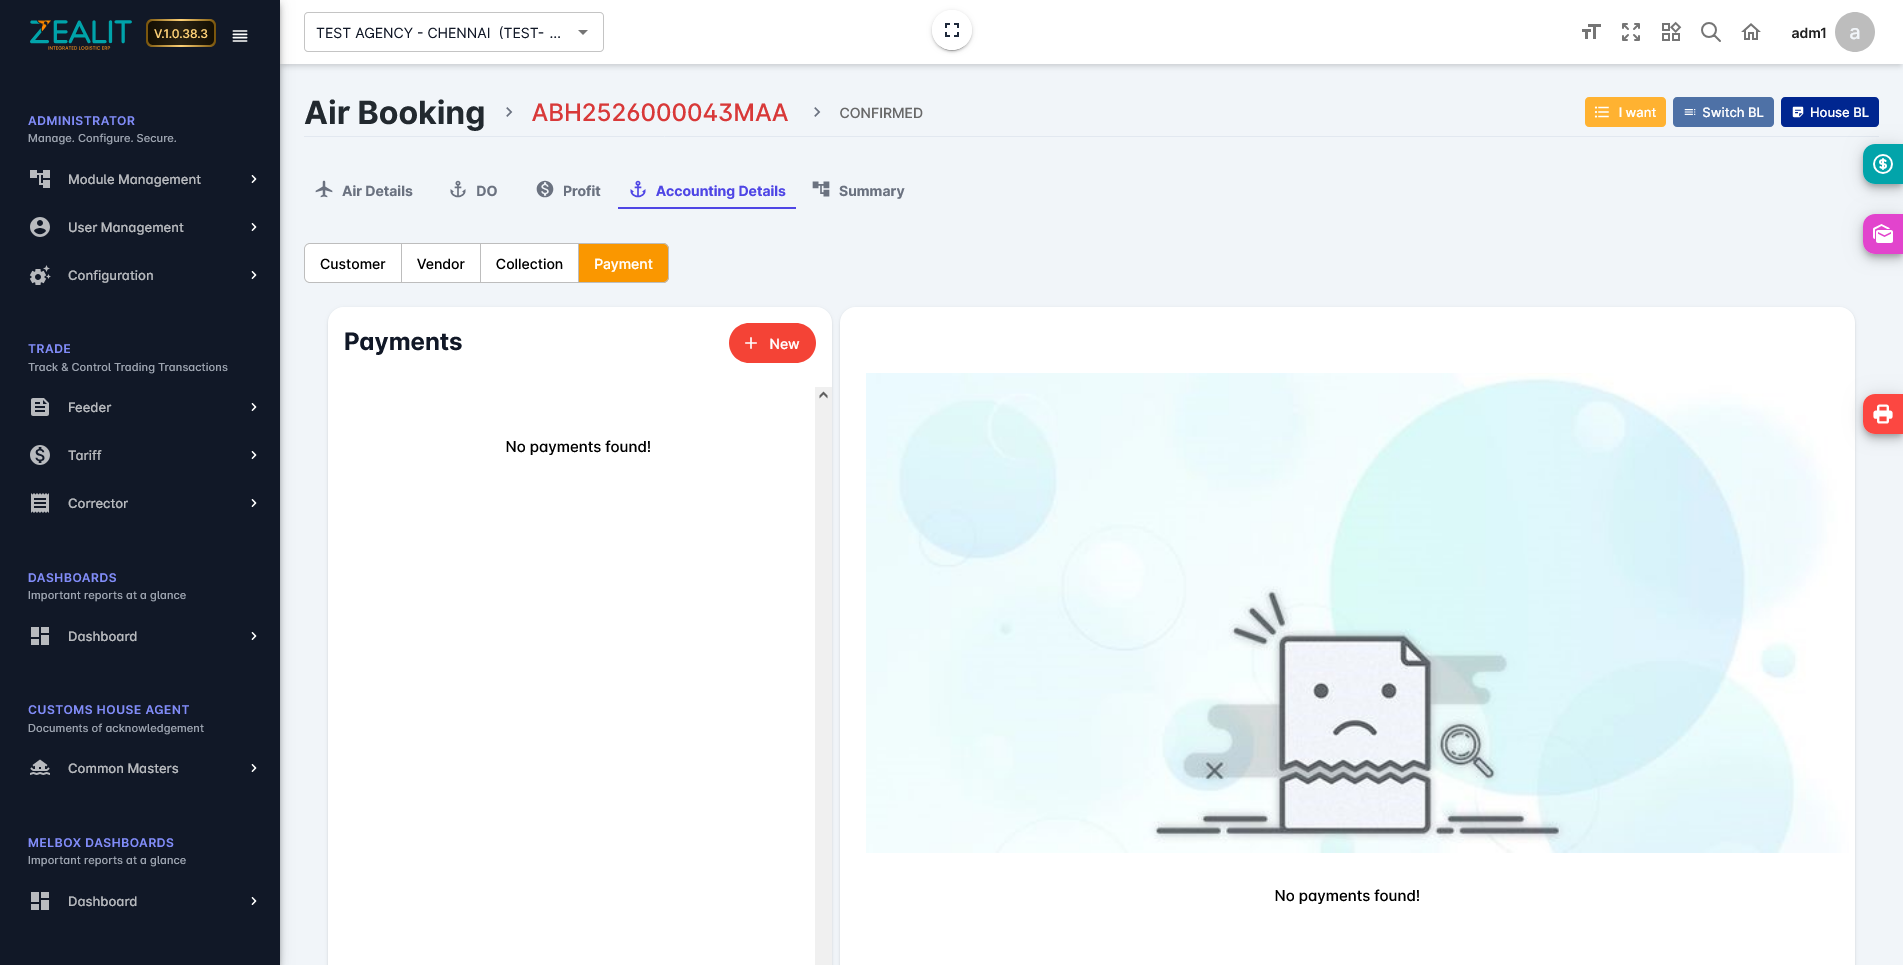Expand the Tariff sidebar menu
This screenshot has height=965, width=1903.
143,456
